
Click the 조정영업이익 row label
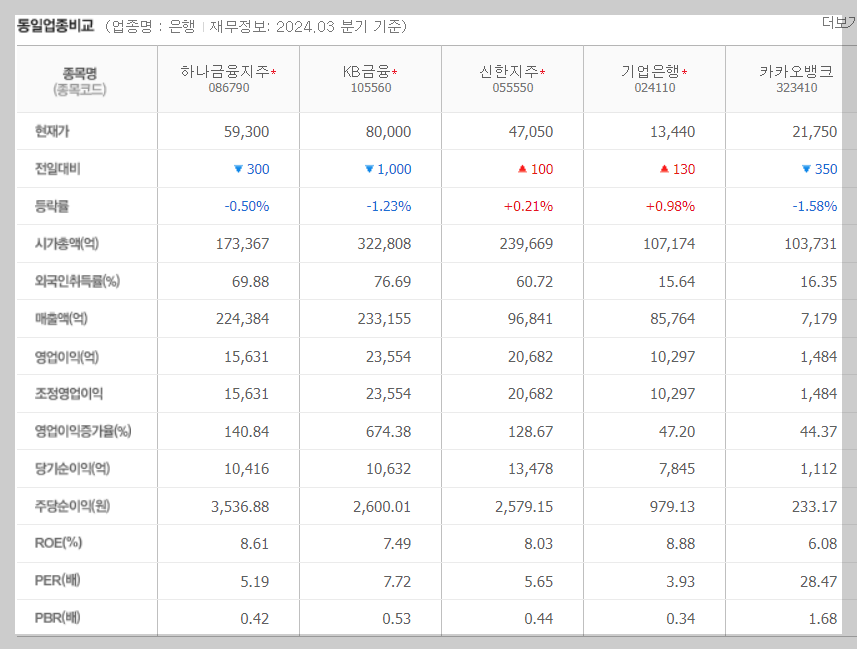click(x=69, y=394)
